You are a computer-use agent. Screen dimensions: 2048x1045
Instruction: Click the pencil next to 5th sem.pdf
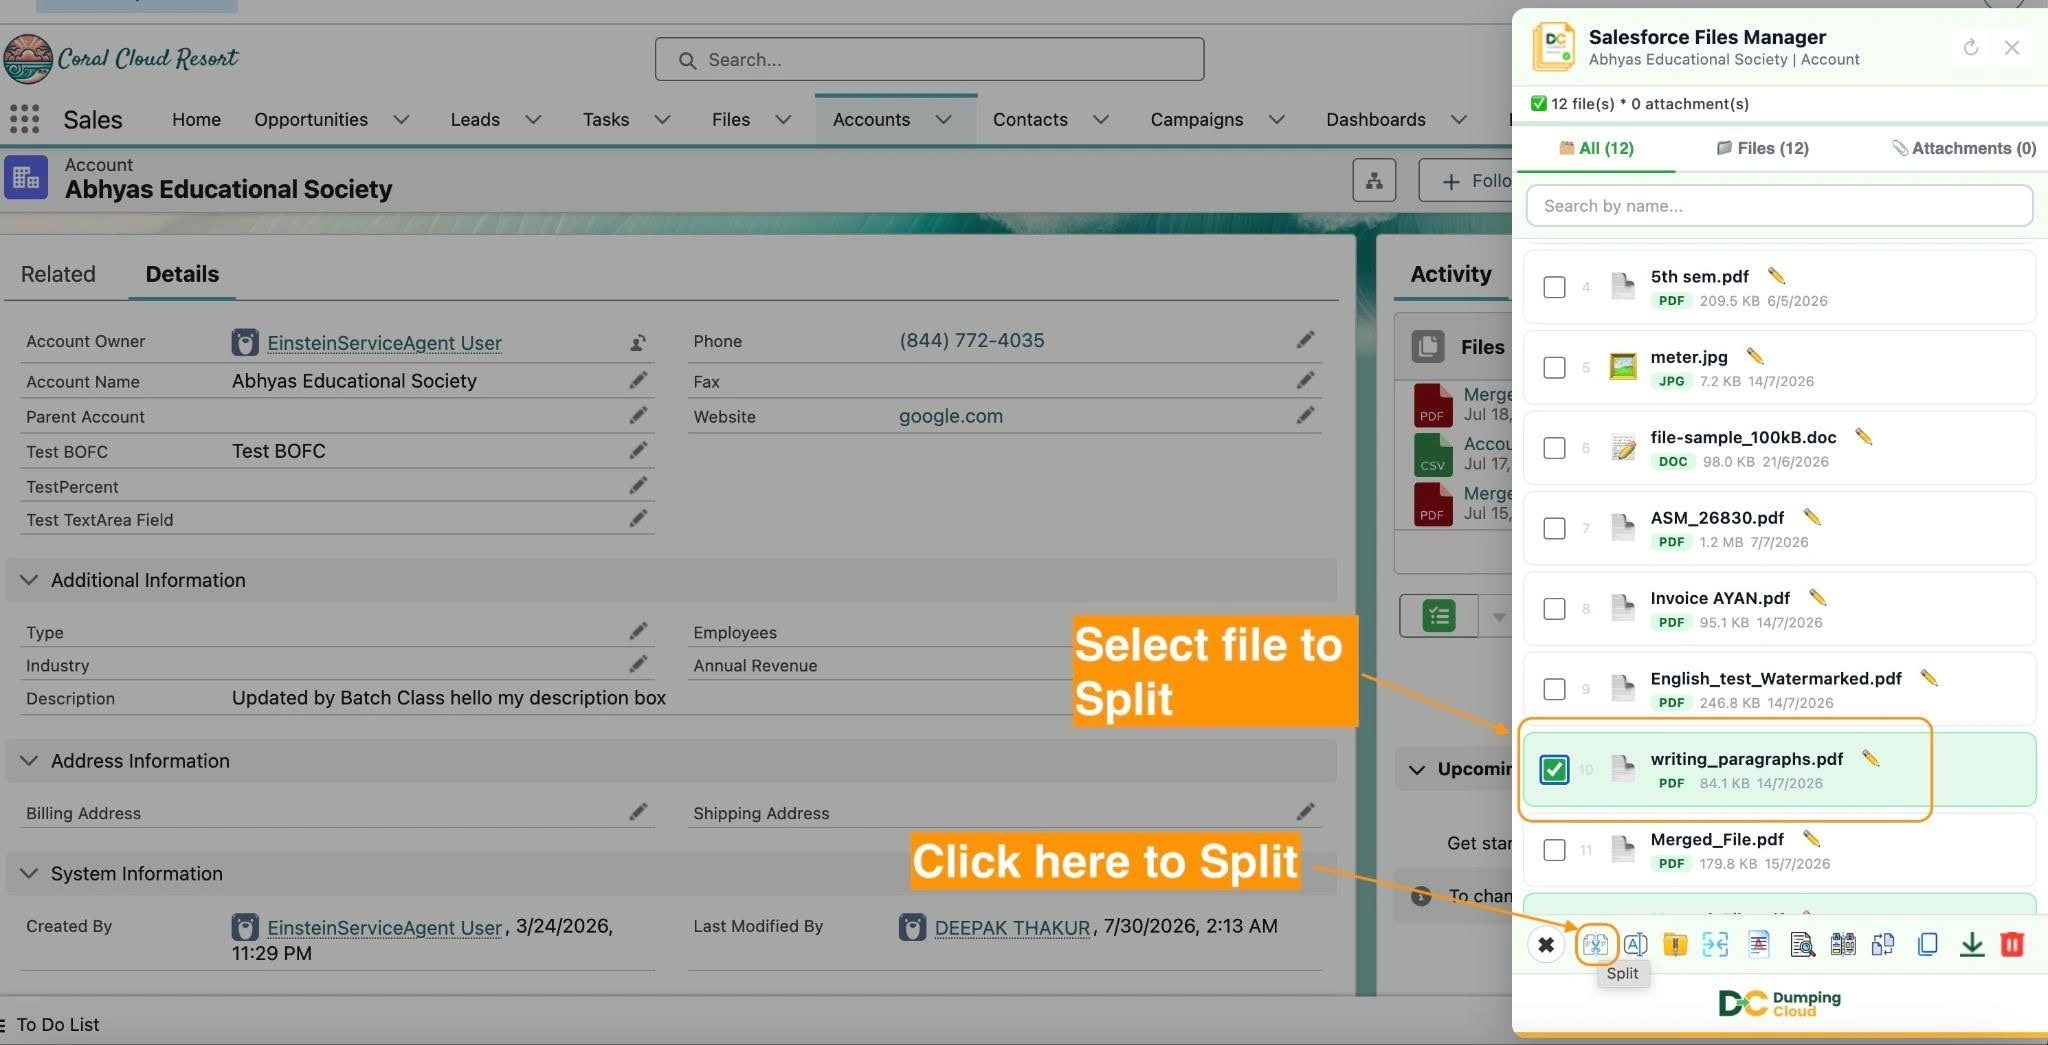1776,275
